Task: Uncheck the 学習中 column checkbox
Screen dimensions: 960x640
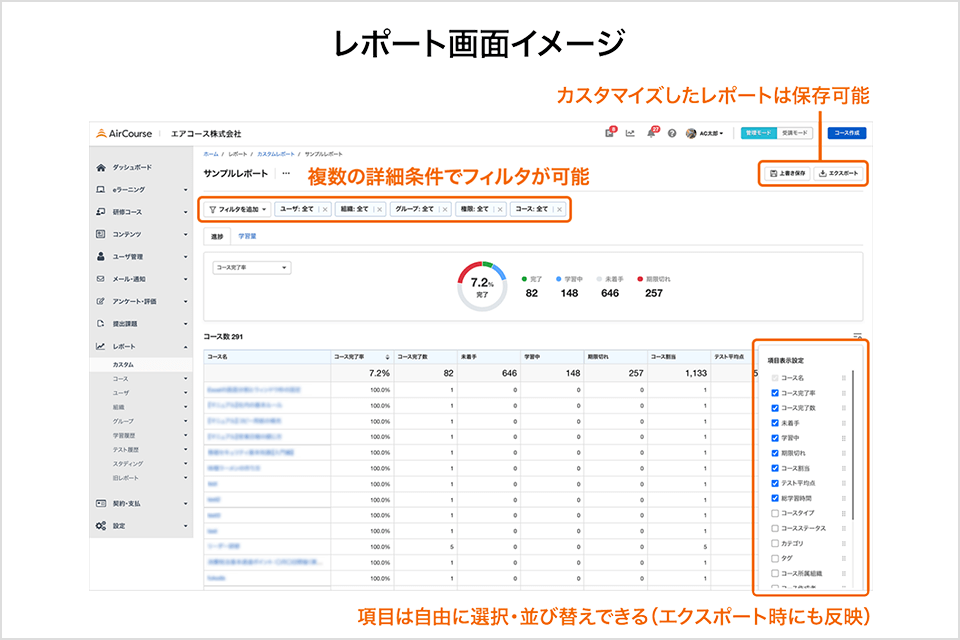Action: click(x=774, y=438)
